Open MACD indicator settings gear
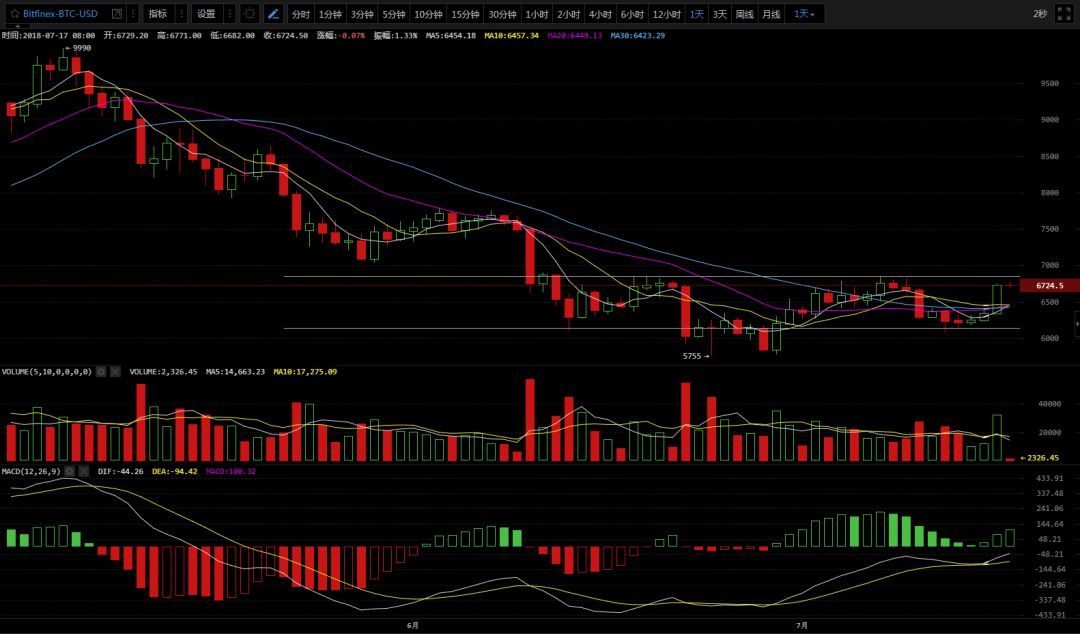The image size is (1080, 634). point(69,471)
